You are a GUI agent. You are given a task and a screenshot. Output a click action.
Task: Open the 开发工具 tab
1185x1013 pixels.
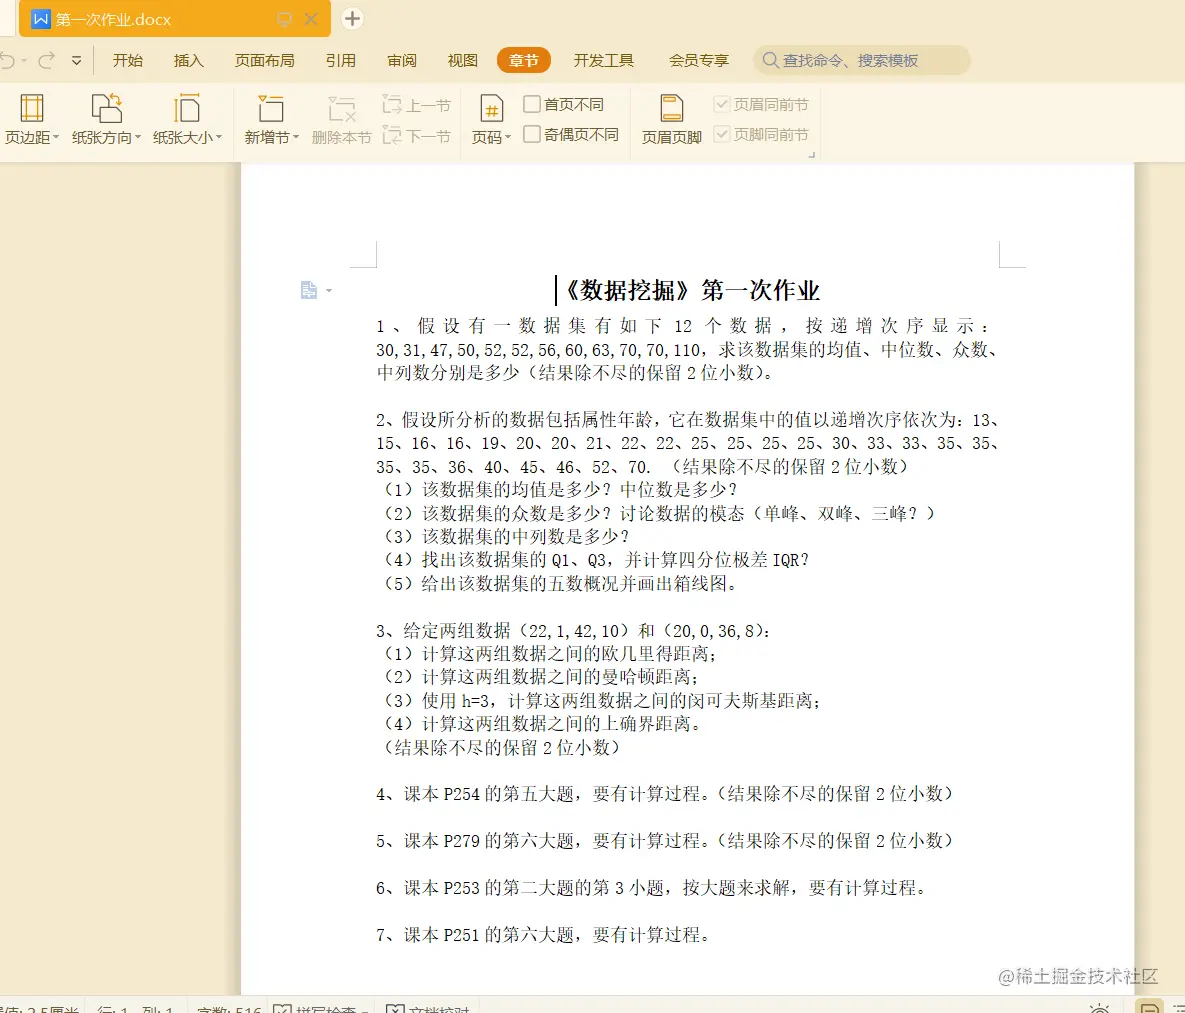604,60
